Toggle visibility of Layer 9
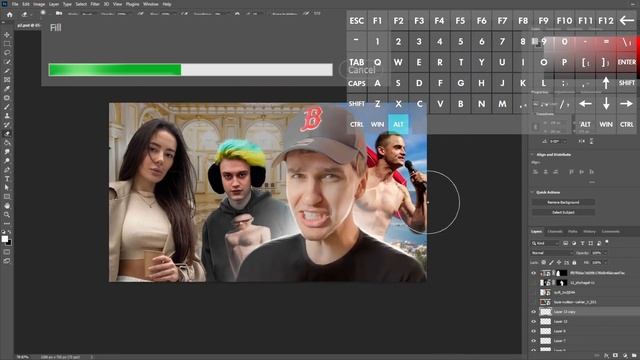Image resolution: width=640 pixels, height=360 pixels. click(533, 331)
